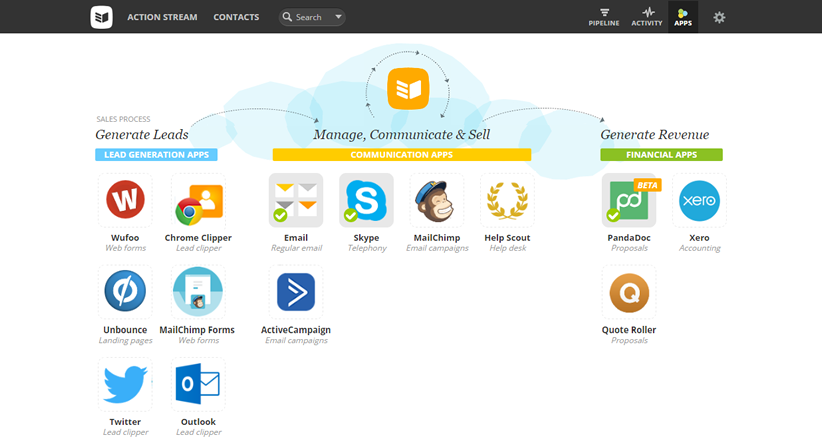
Task: Select the Skype telephony icon
Action: pos(366,200)
